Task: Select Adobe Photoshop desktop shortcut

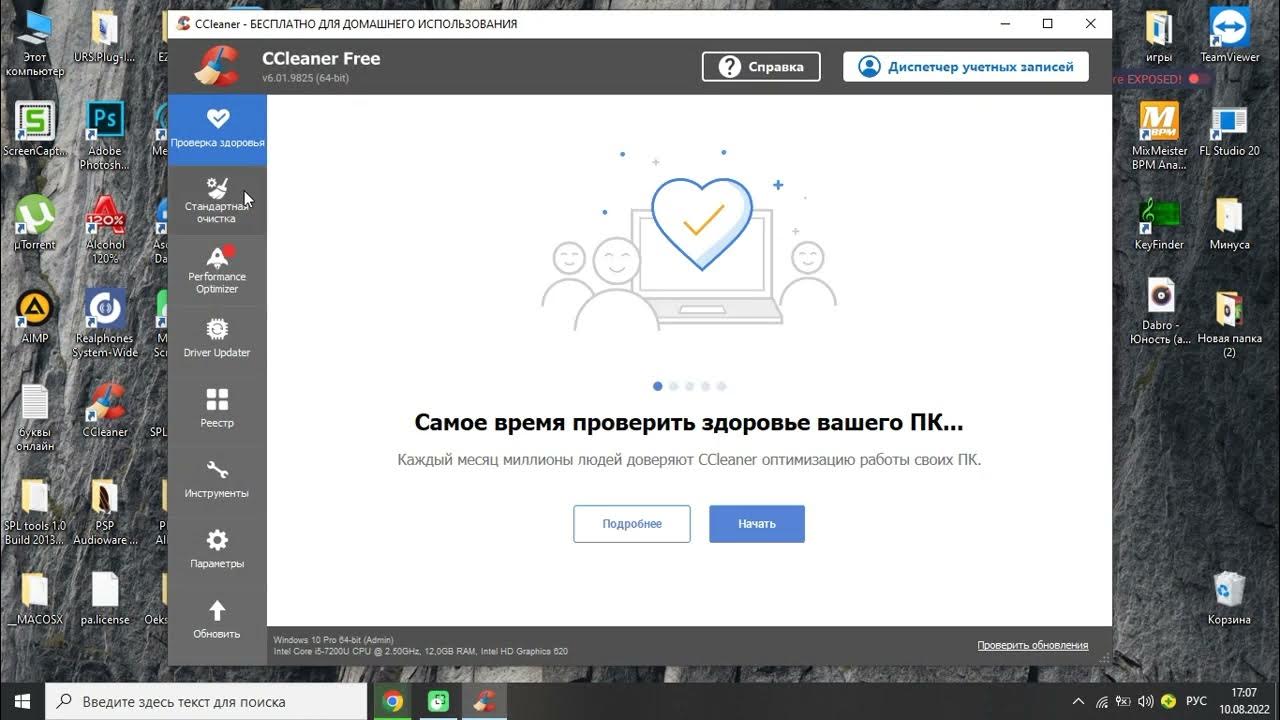Action: (x=104, y=136)
